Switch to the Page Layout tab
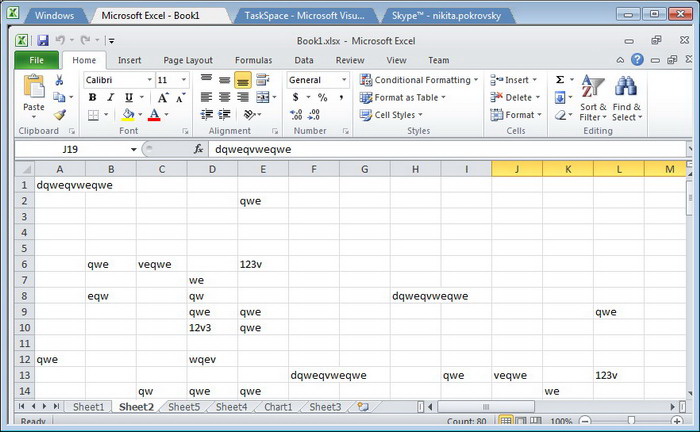This screenshot has height=432, width=700. point(188,60)
